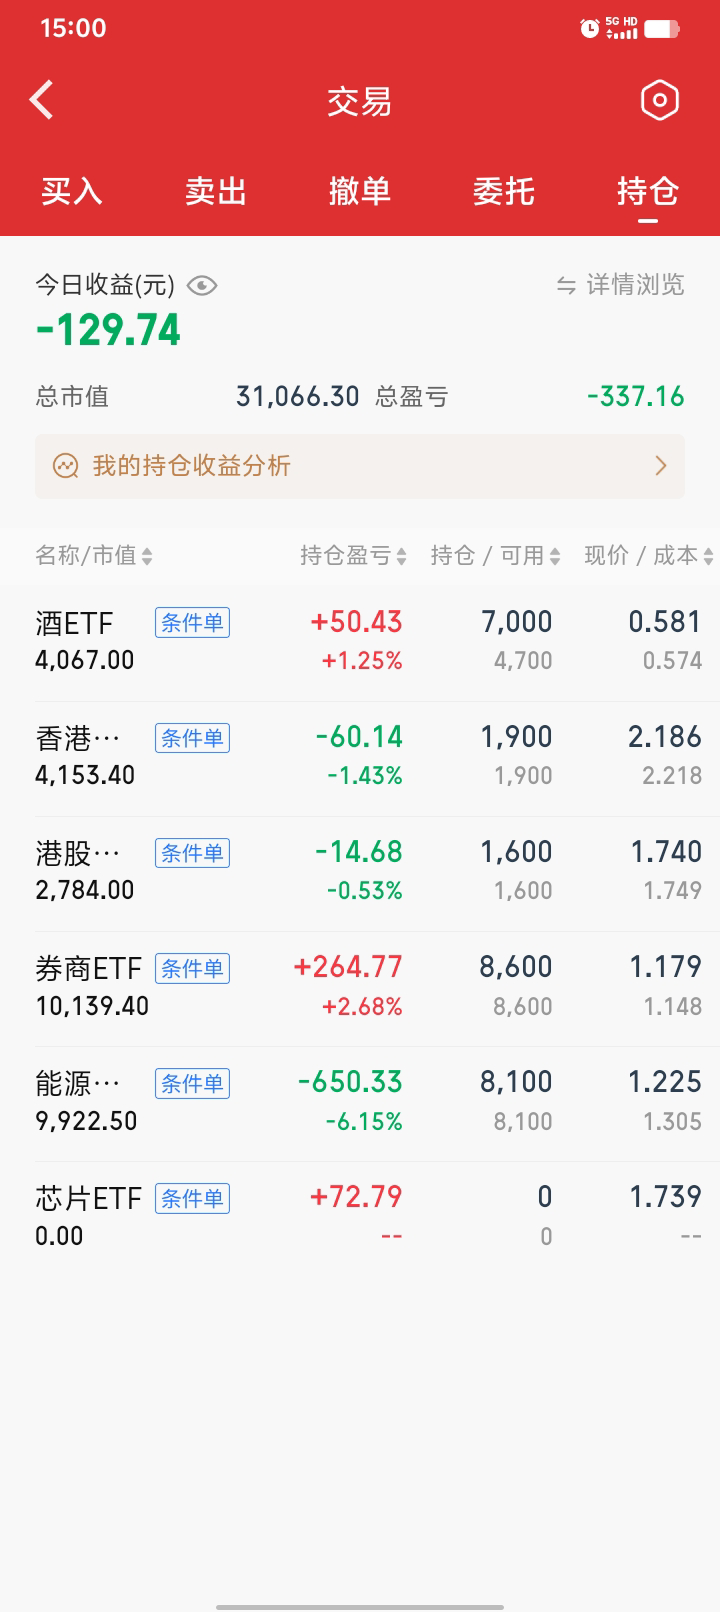Tap the back arrow icon
Screen dimensions: 720x1612
(42, 100)
